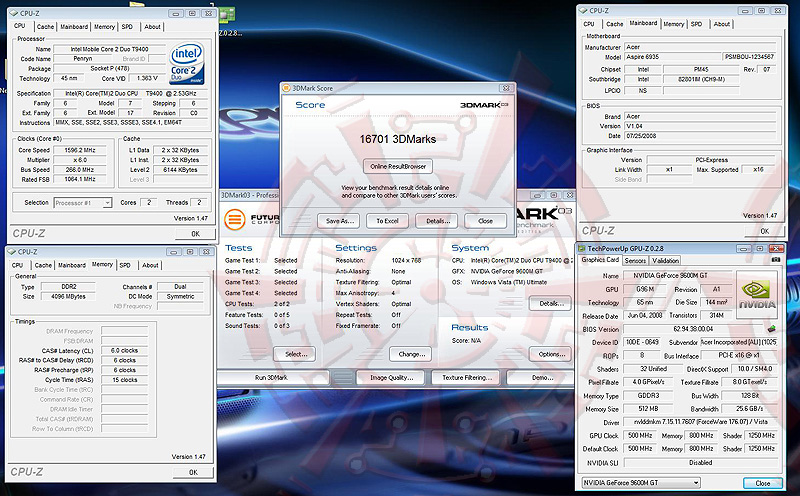Click the 4096 MBytes memory size value
The width and height of the screenshot is (800, 496).
coord(68,296)
